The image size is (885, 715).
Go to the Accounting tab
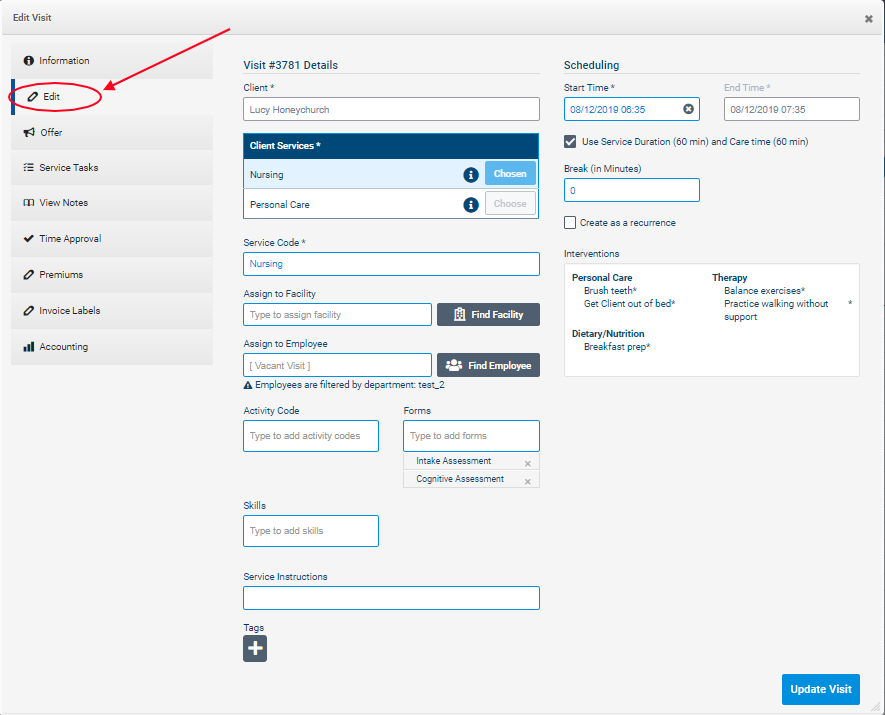[x=63, y=347]
